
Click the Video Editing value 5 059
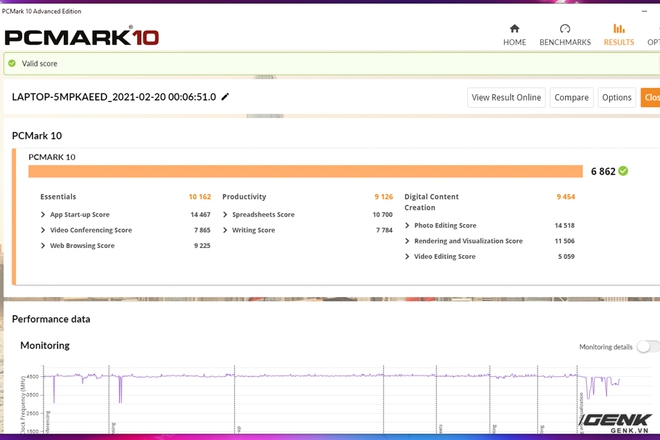566,256
